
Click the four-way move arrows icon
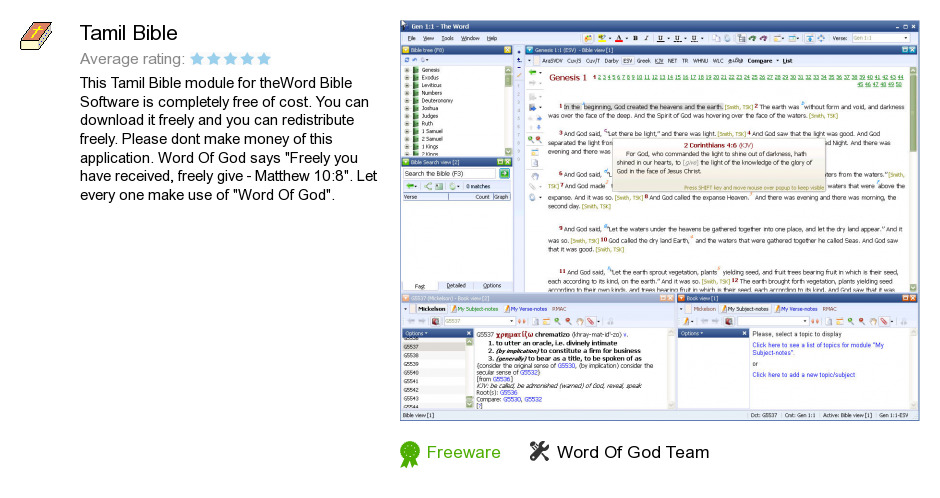pos(821,38)
